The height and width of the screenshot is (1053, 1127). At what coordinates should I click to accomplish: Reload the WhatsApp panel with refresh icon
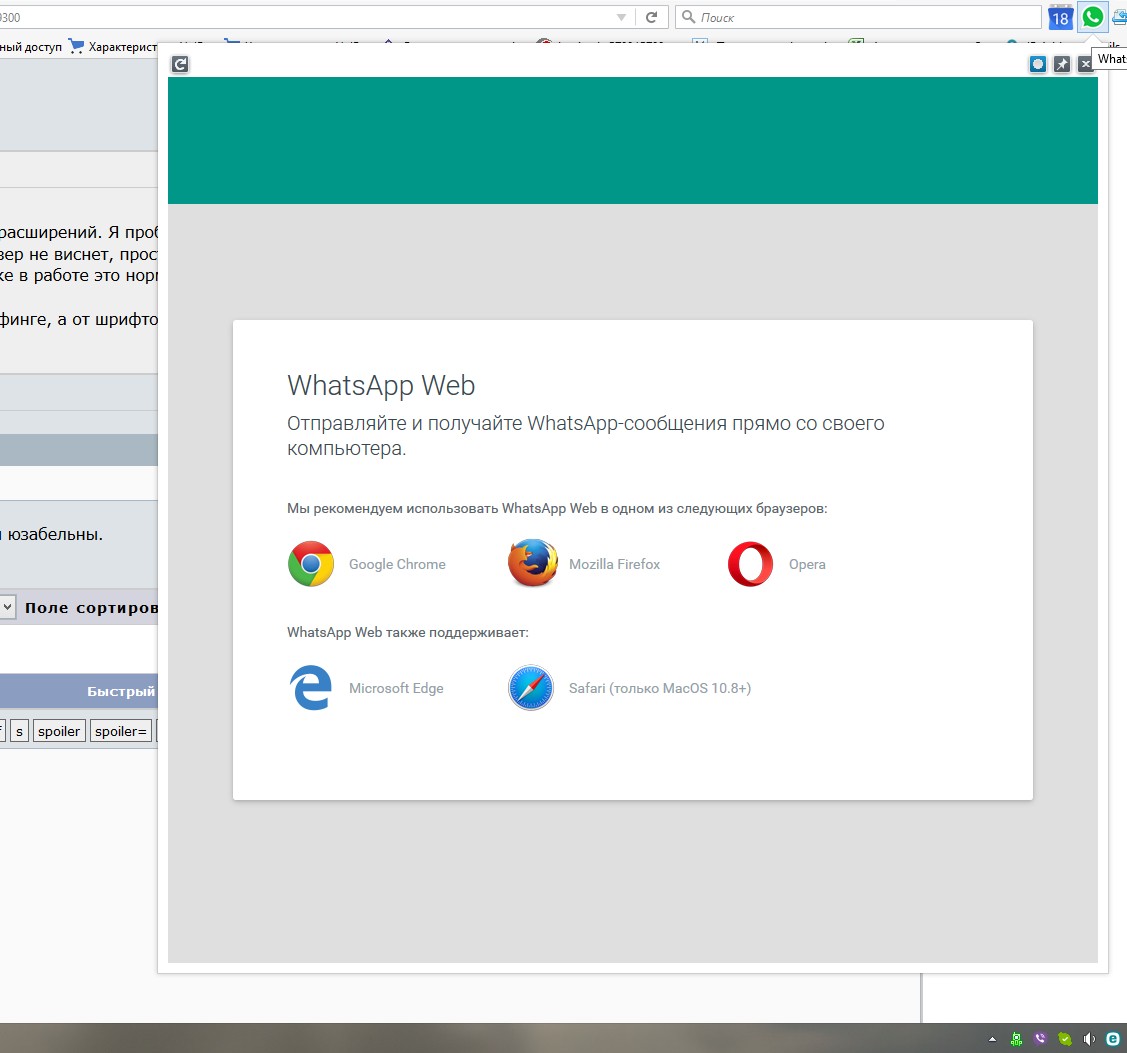pos(180,65)
